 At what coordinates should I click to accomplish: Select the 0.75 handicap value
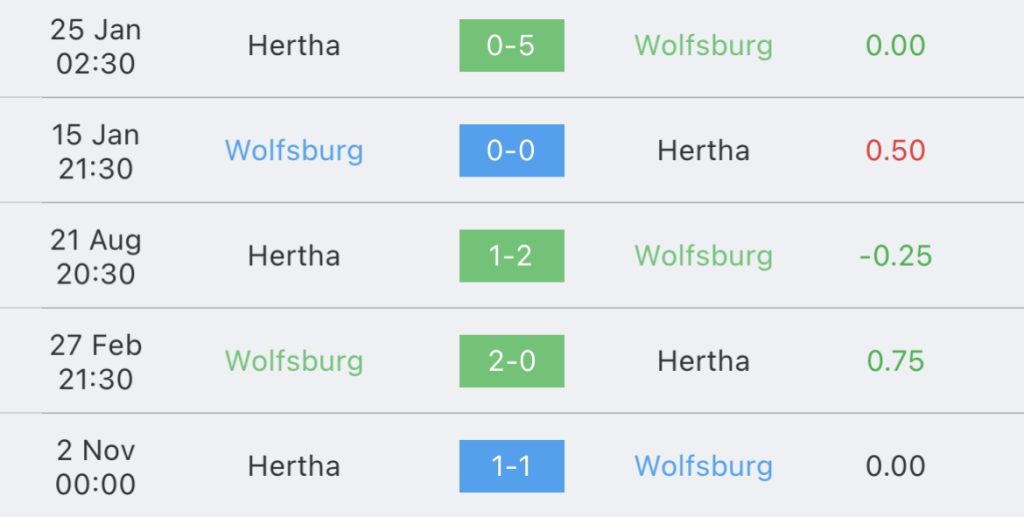click(896, 361)
